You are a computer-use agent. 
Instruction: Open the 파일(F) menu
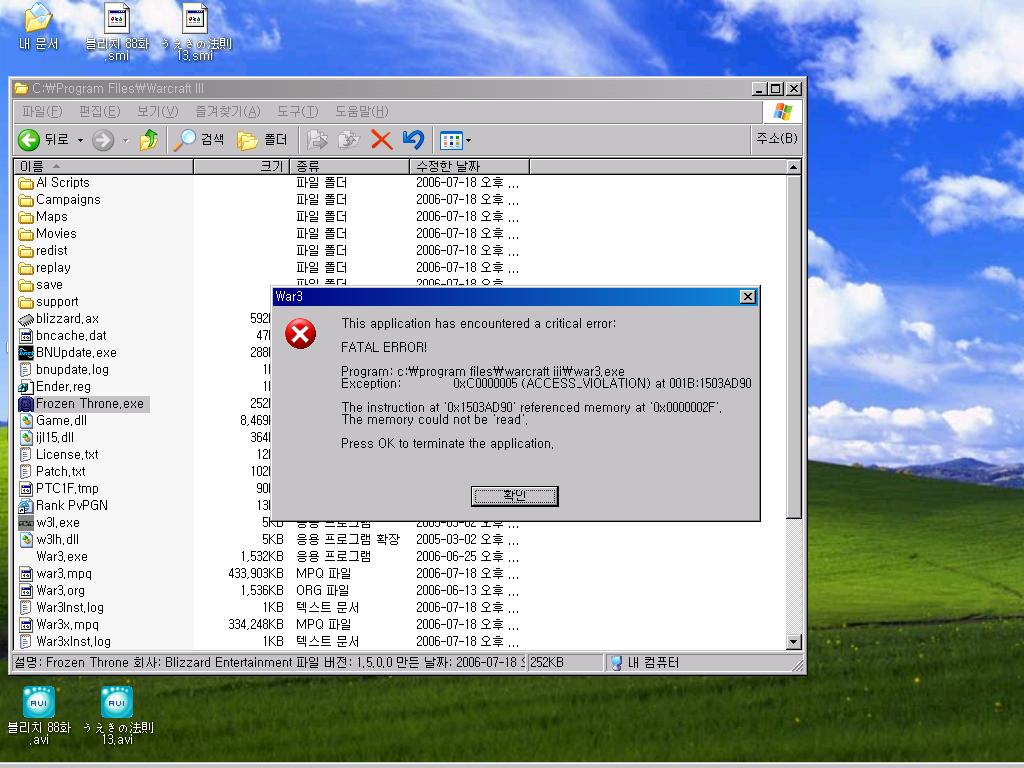(42, 112)
